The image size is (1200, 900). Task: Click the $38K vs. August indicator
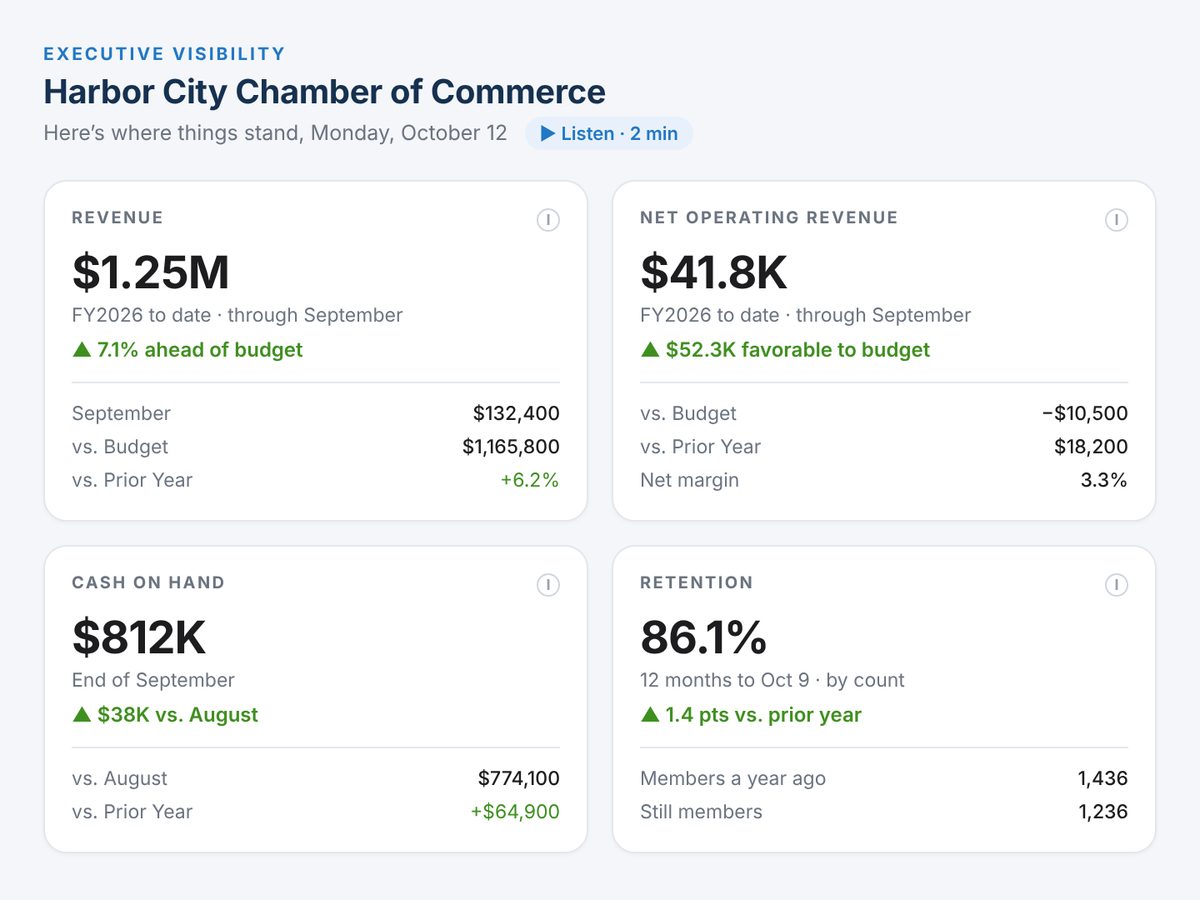(x=165, y=715)
